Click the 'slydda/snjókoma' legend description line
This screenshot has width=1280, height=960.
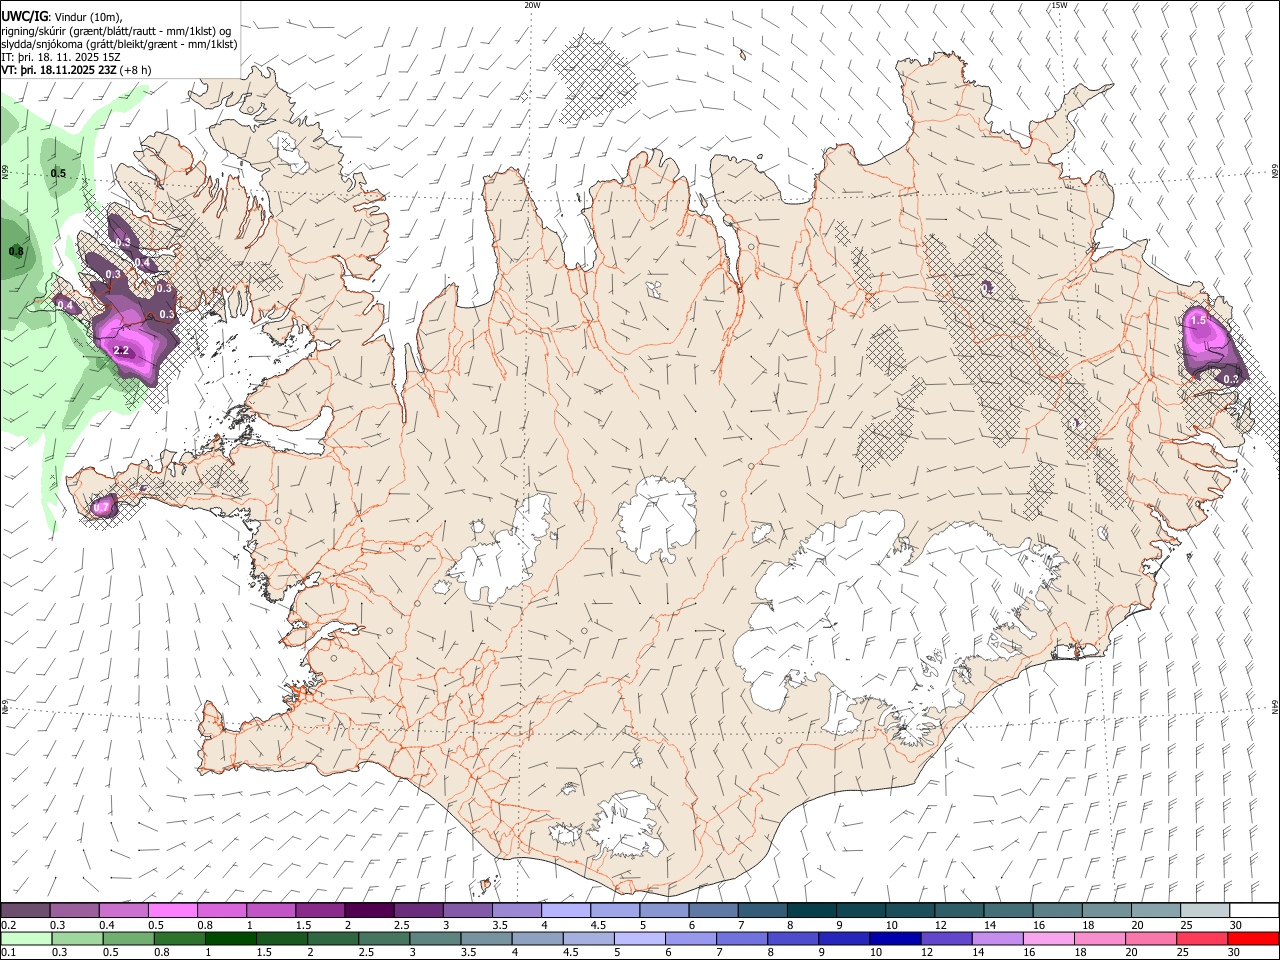click(120, 44)
